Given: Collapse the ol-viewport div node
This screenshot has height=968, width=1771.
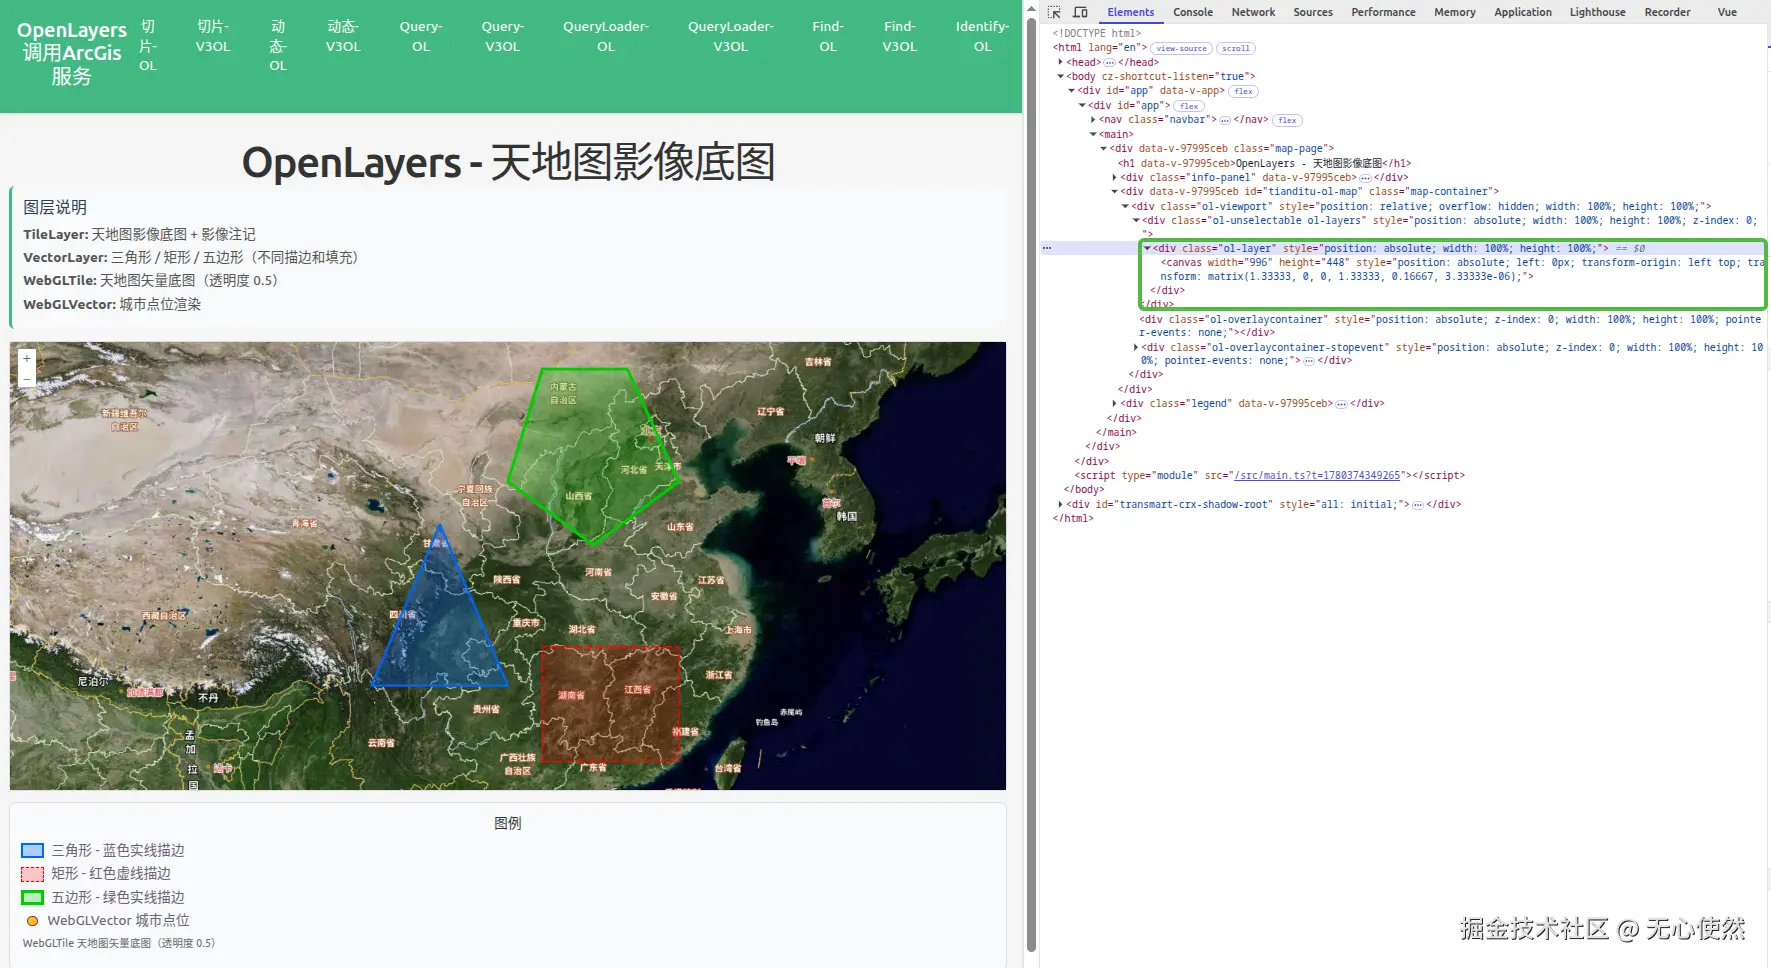Looking at the screenshot, I should pyautogui.click(x=1125, y=206).
